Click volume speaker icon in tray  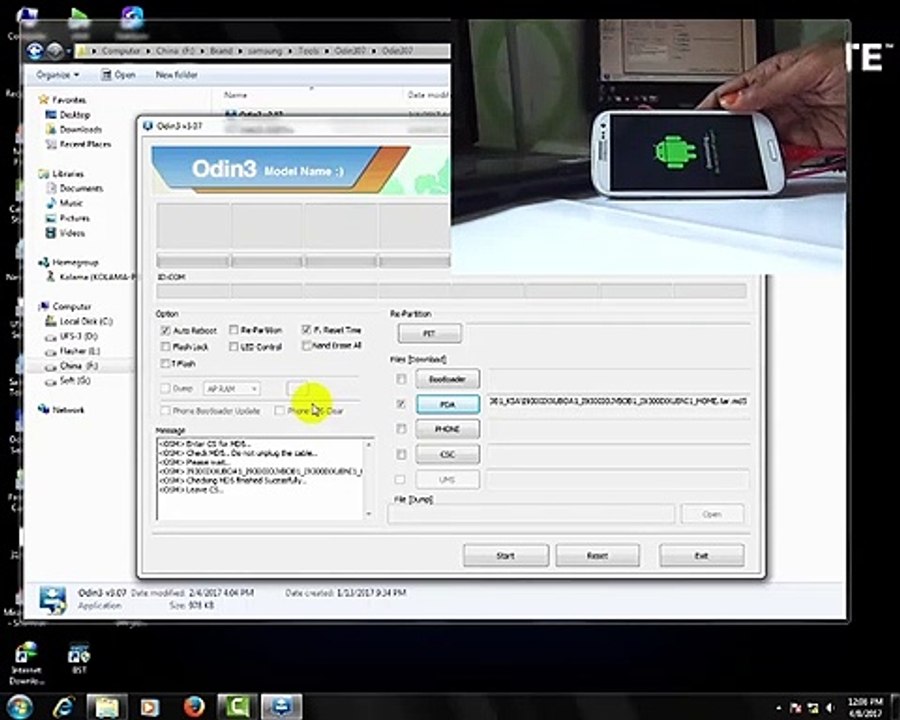(830, 707)
